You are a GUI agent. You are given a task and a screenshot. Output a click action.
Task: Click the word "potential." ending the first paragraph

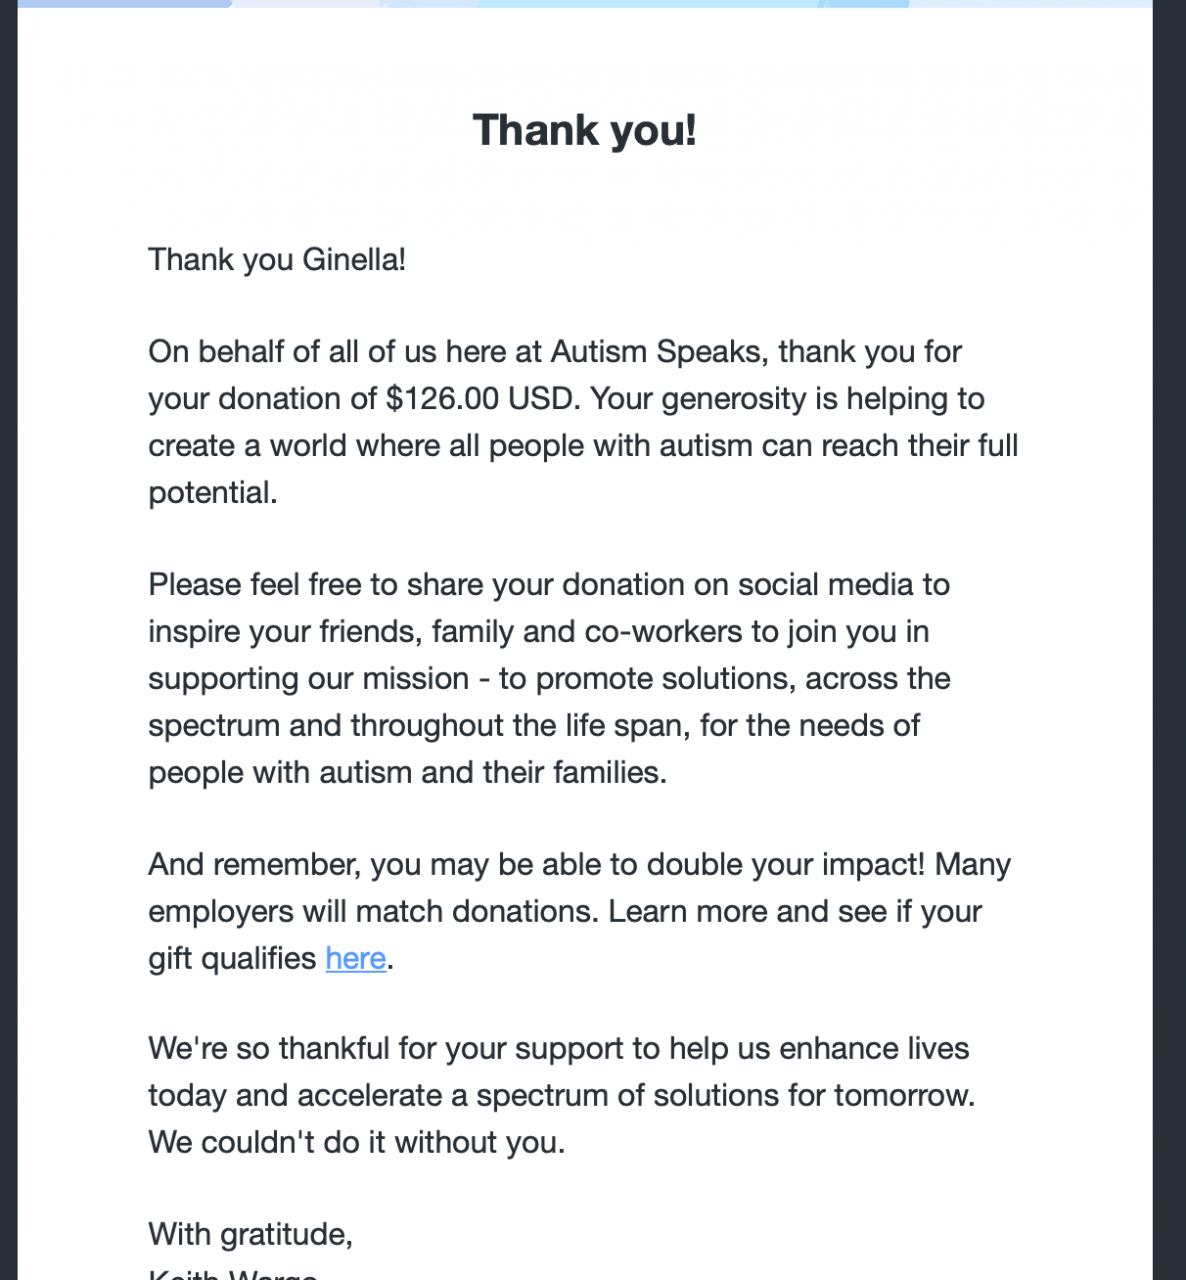point(212,493)
